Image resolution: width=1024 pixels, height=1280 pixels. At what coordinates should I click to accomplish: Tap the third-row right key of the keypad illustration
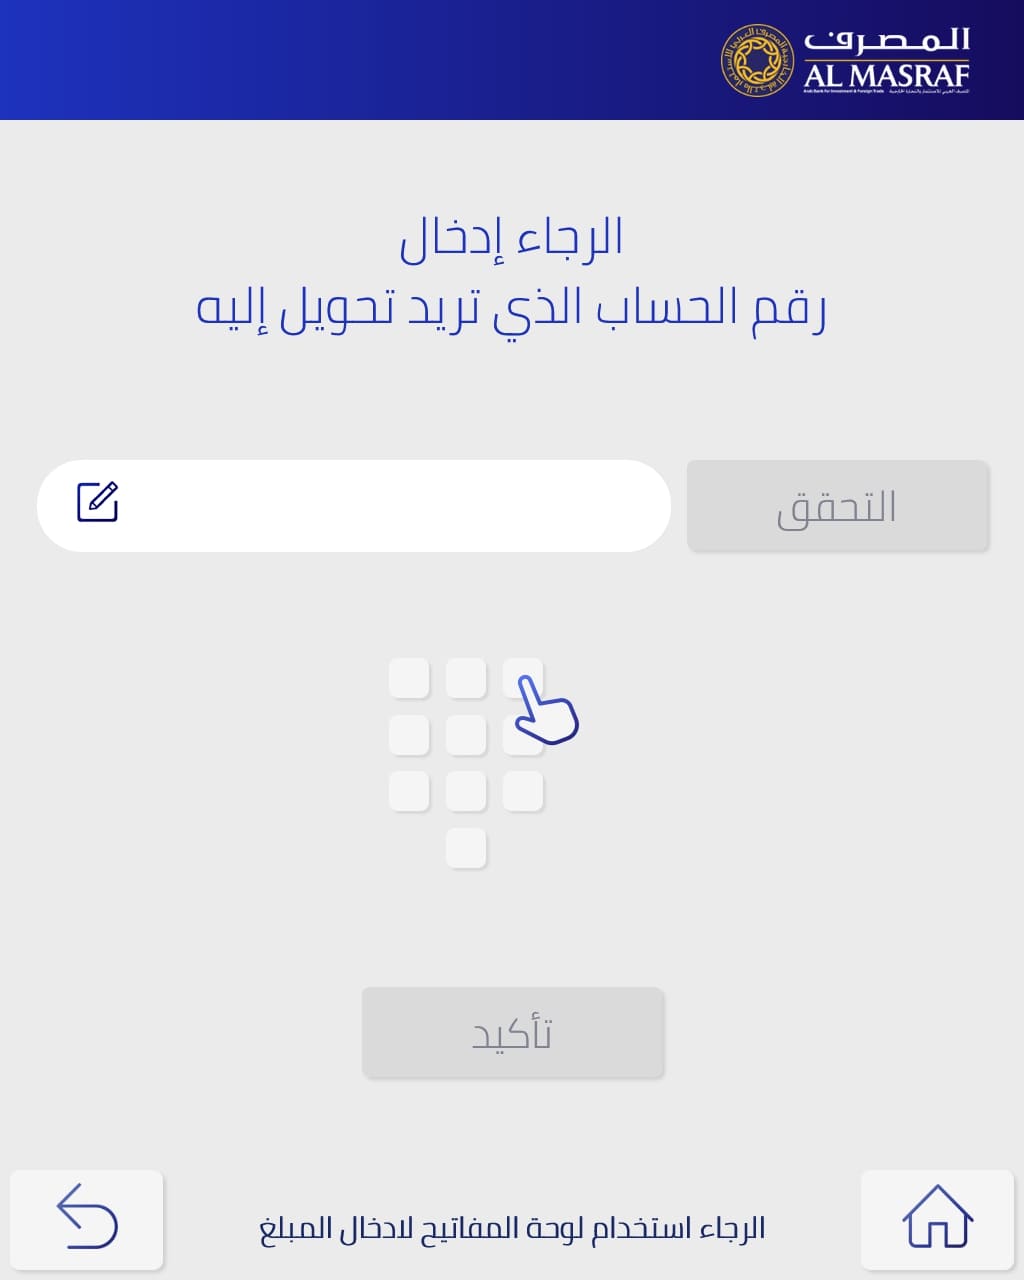(523, 791)
